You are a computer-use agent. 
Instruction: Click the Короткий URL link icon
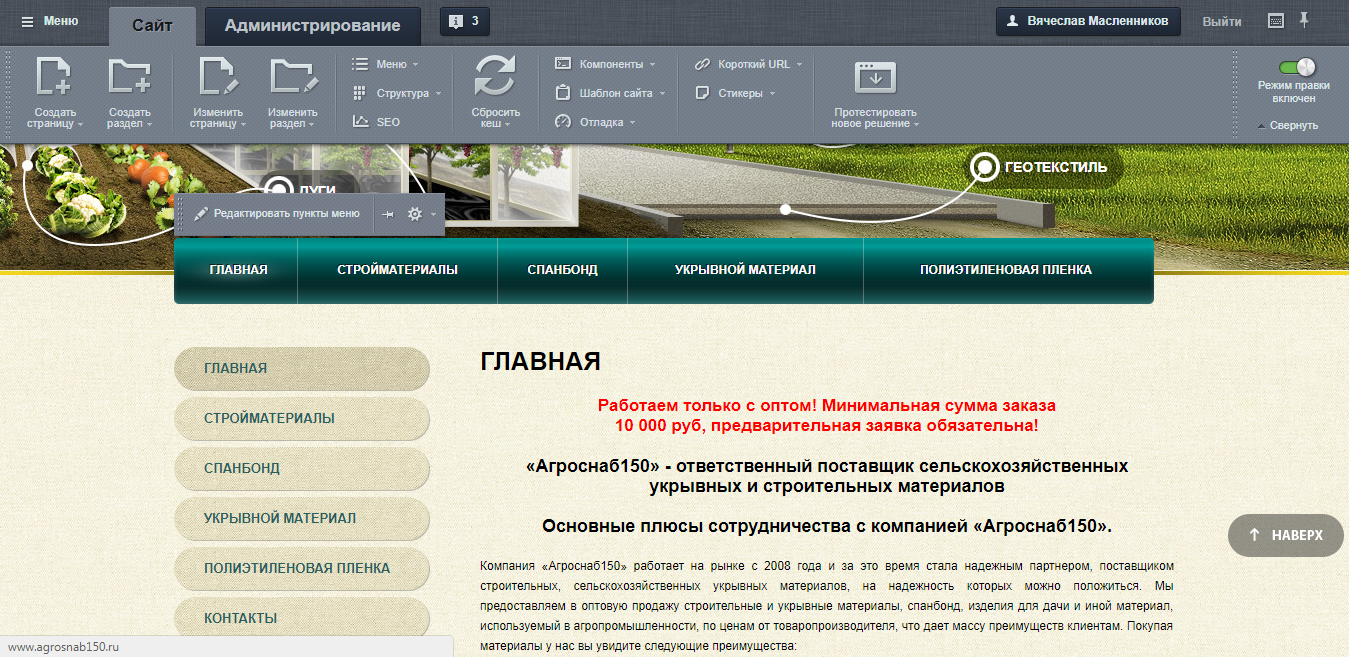(702, 64)
